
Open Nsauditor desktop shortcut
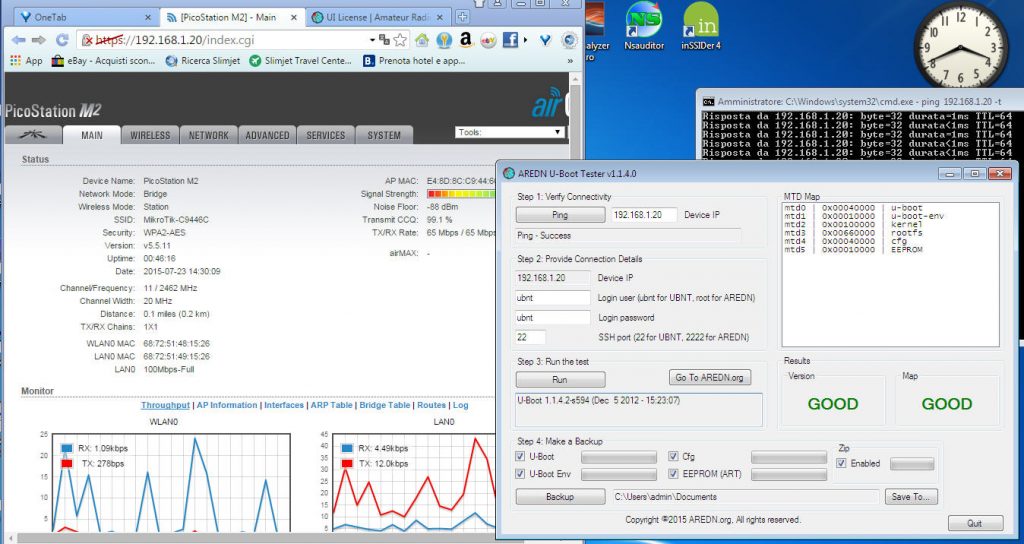click(644, 27)
